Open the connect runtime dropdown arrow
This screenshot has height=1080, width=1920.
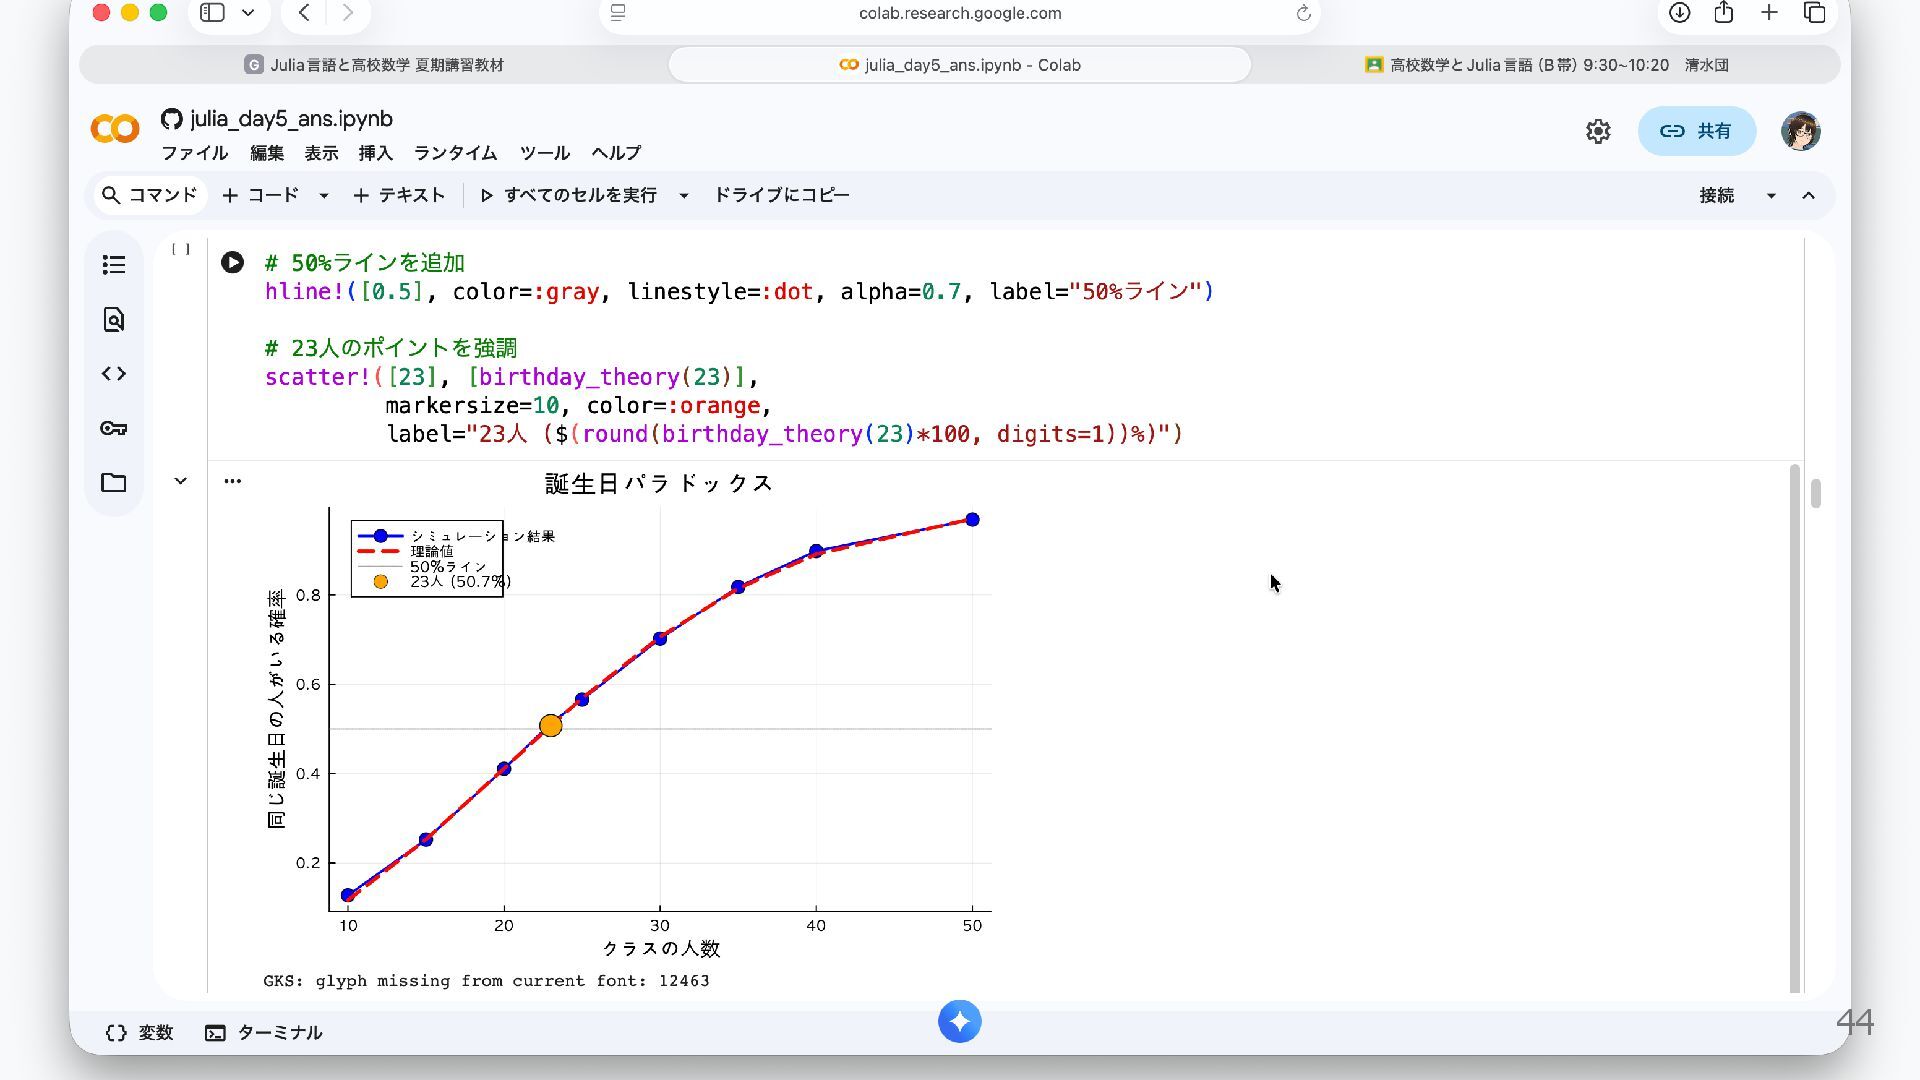pyautogui.click(x=1771, y=196)
